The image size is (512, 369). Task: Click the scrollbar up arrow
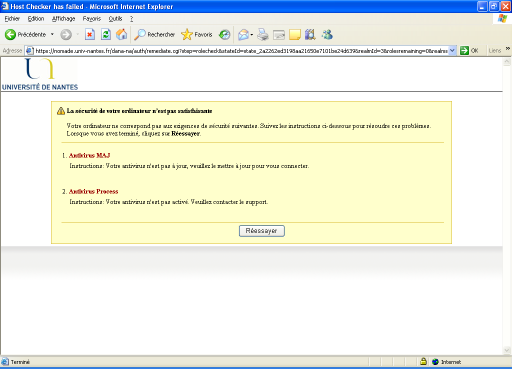507,62
